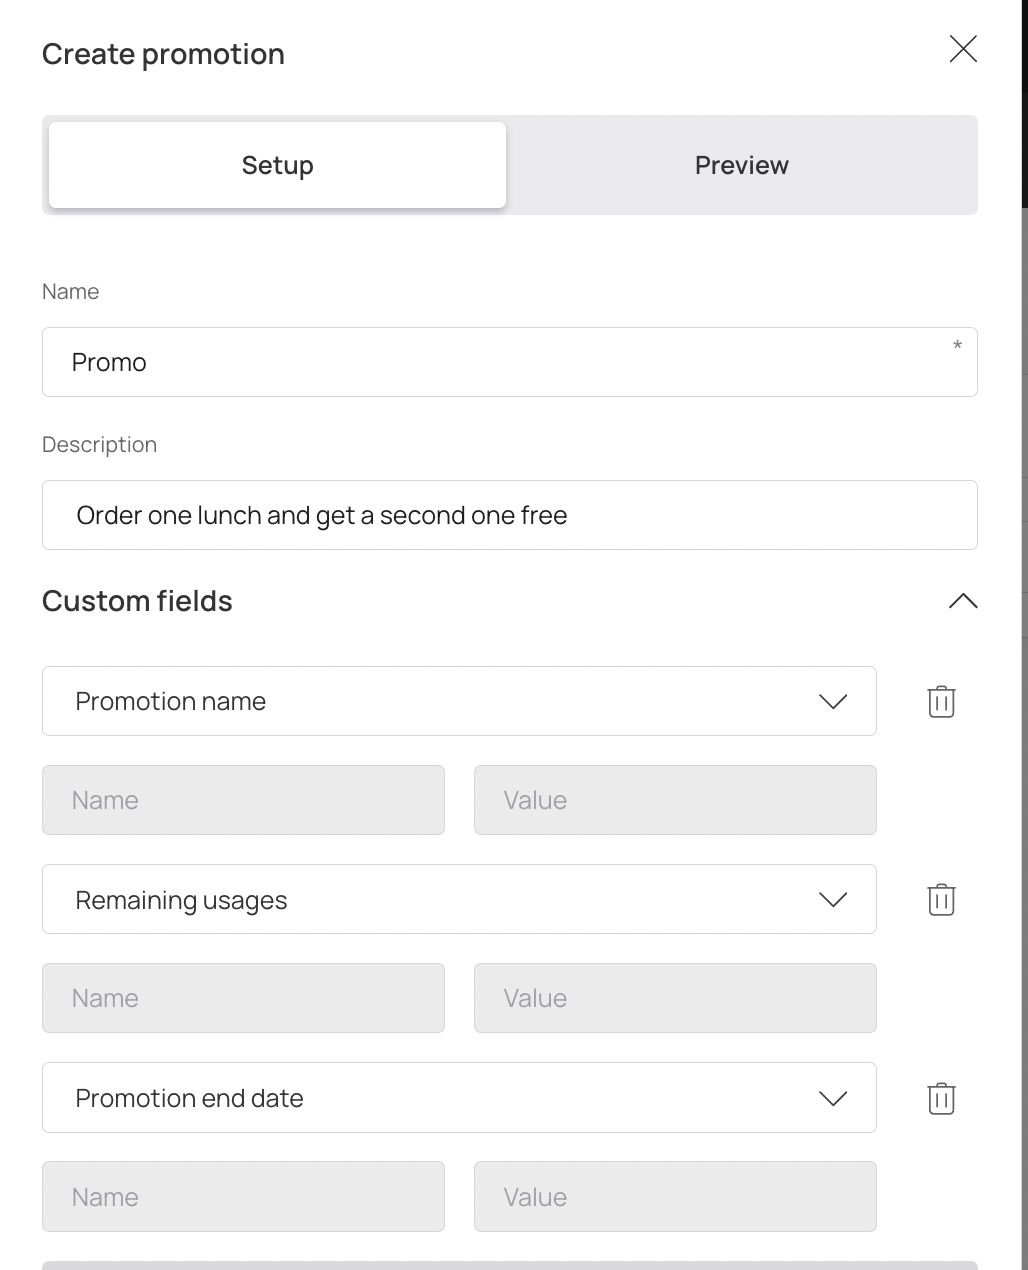The width and height of the screenshot is (1028, 1270).
Task: Click the Name field containing Promo
Action: pos(509,362)
